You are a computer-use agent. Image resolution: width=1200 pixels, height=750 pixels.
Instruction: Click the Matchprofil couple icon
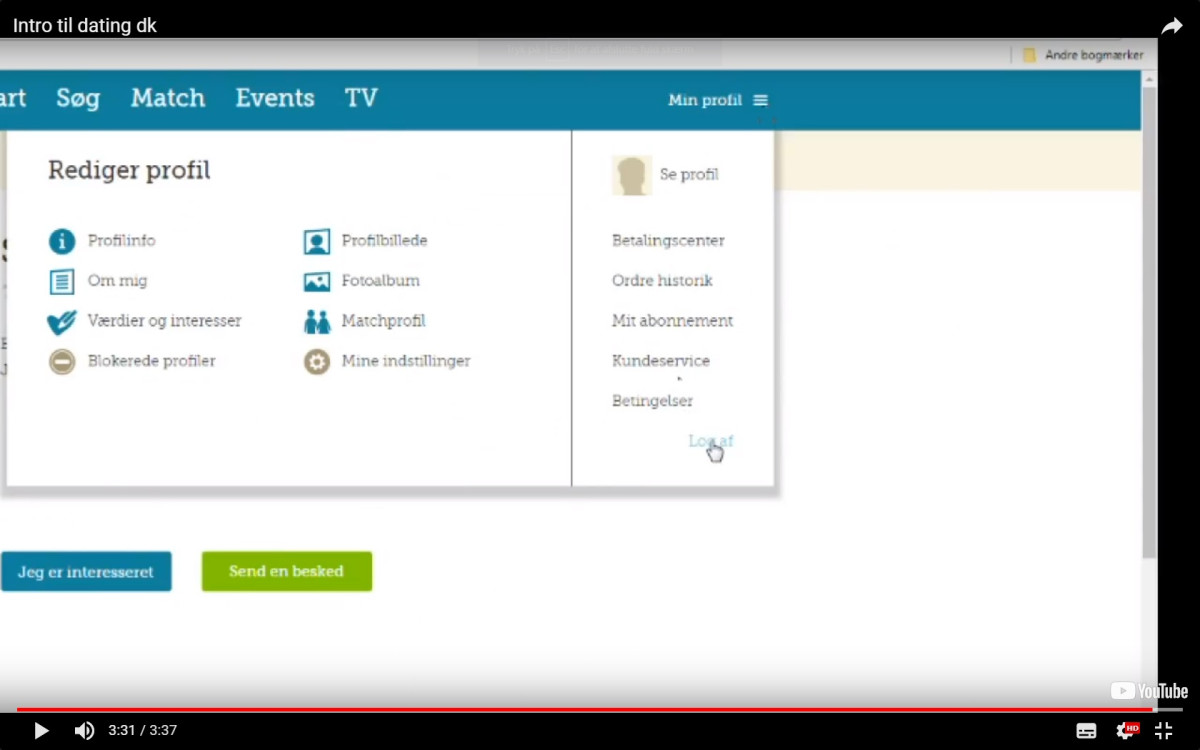coord(317,321)
